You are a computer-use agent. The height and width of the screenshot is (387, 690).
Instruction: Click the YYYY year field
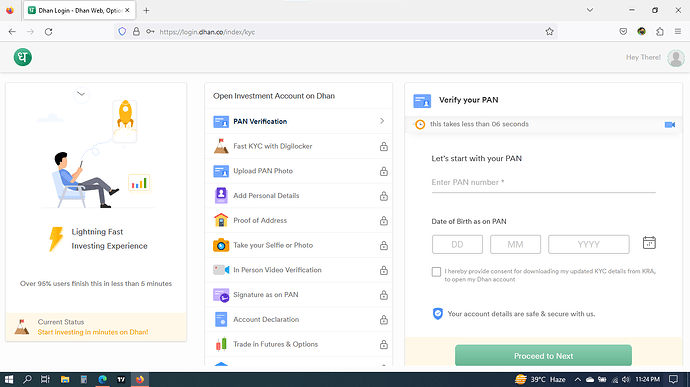click(589, 244)
